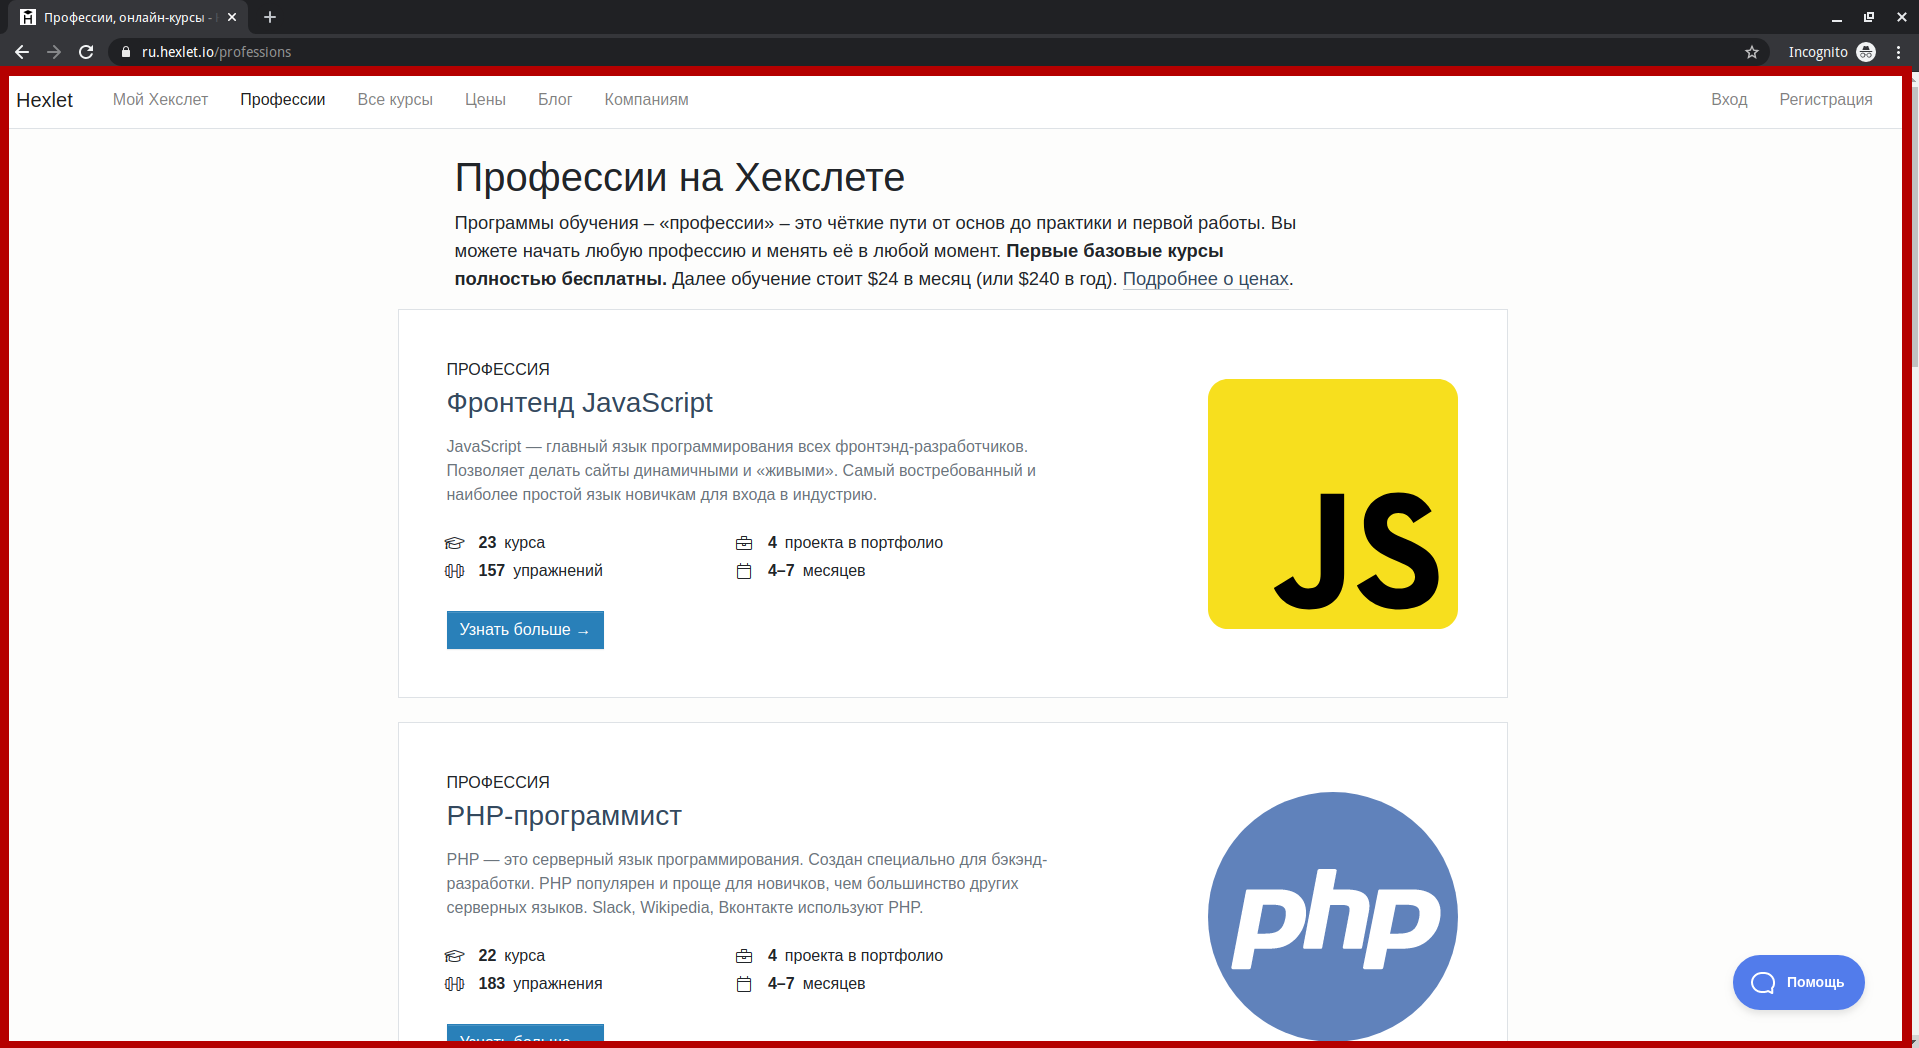
Task: Click the Регистрация link
Action: tap(1825, 100)
